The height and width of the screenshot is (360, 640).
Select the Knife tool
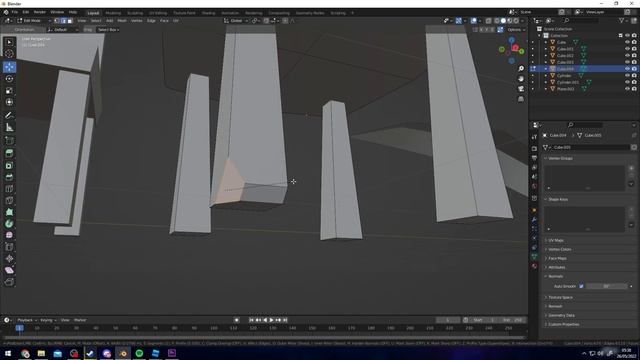tap(9, 200)
